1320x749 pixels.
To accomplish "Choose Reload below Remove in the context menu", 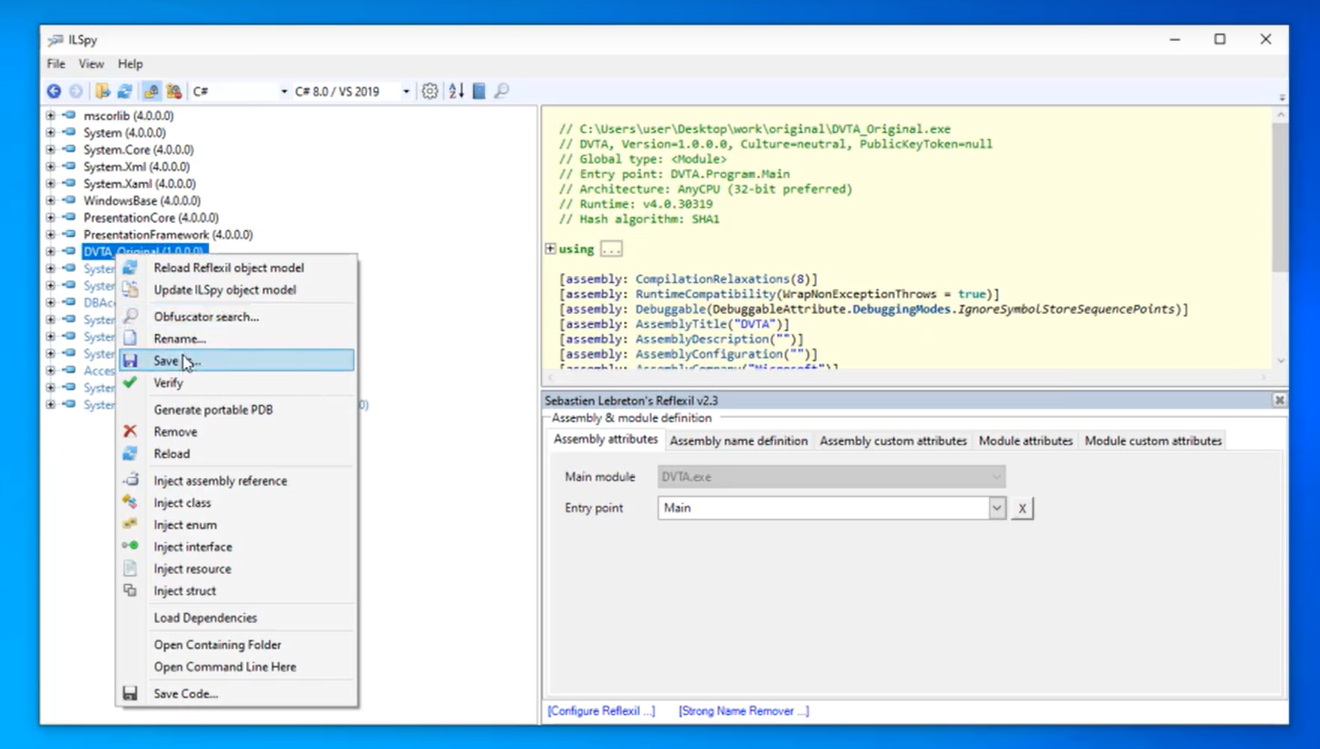I will pos(236,454).
